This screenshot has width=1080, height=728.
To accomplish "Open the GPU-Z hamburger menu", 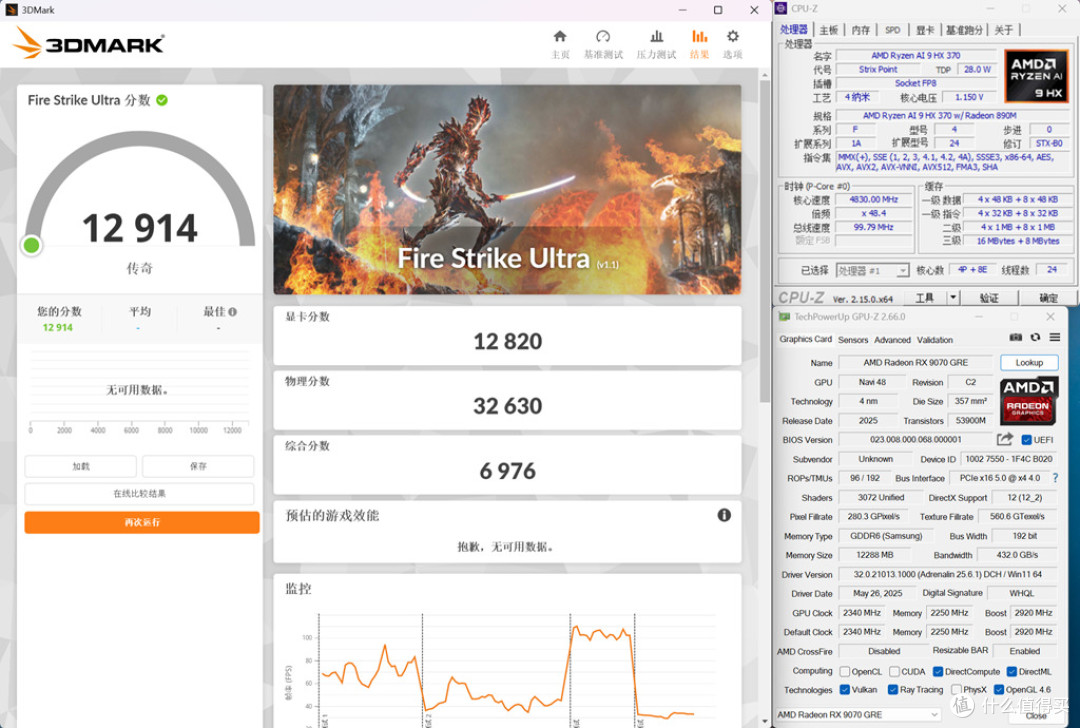I will (1055, 337).
